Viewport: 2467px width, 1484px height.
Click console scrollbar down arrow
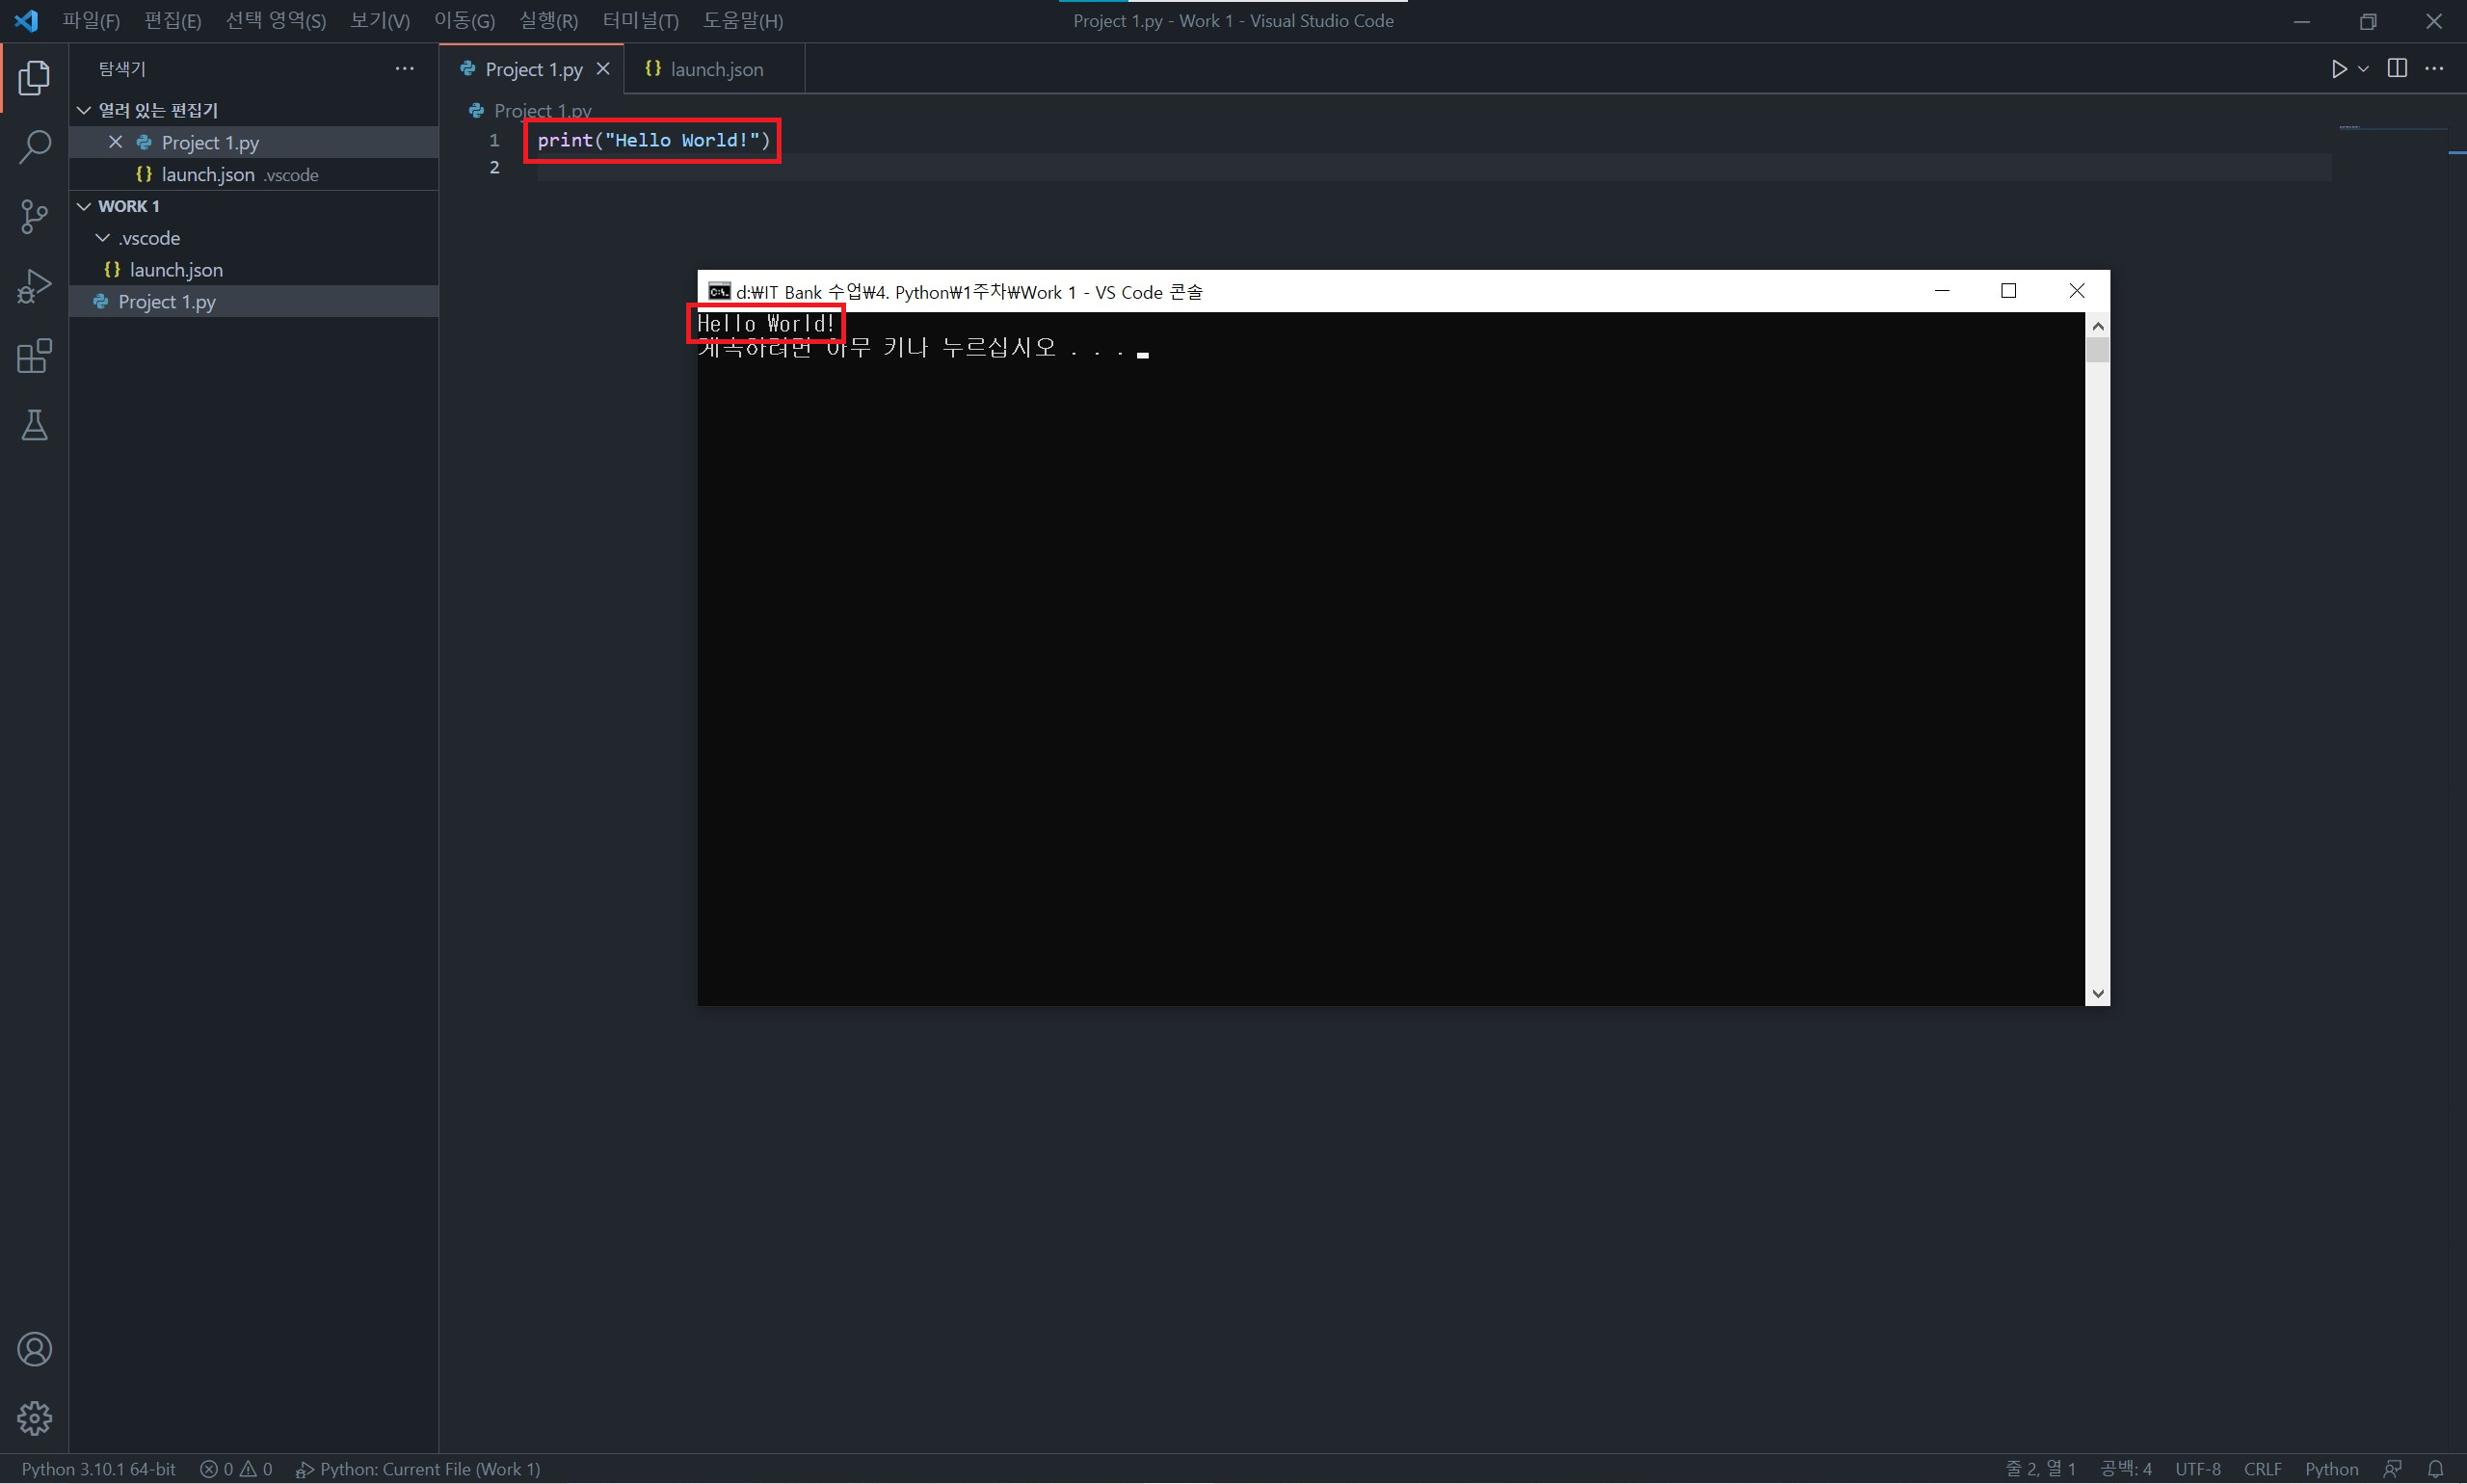click(x=2097, y=994)
